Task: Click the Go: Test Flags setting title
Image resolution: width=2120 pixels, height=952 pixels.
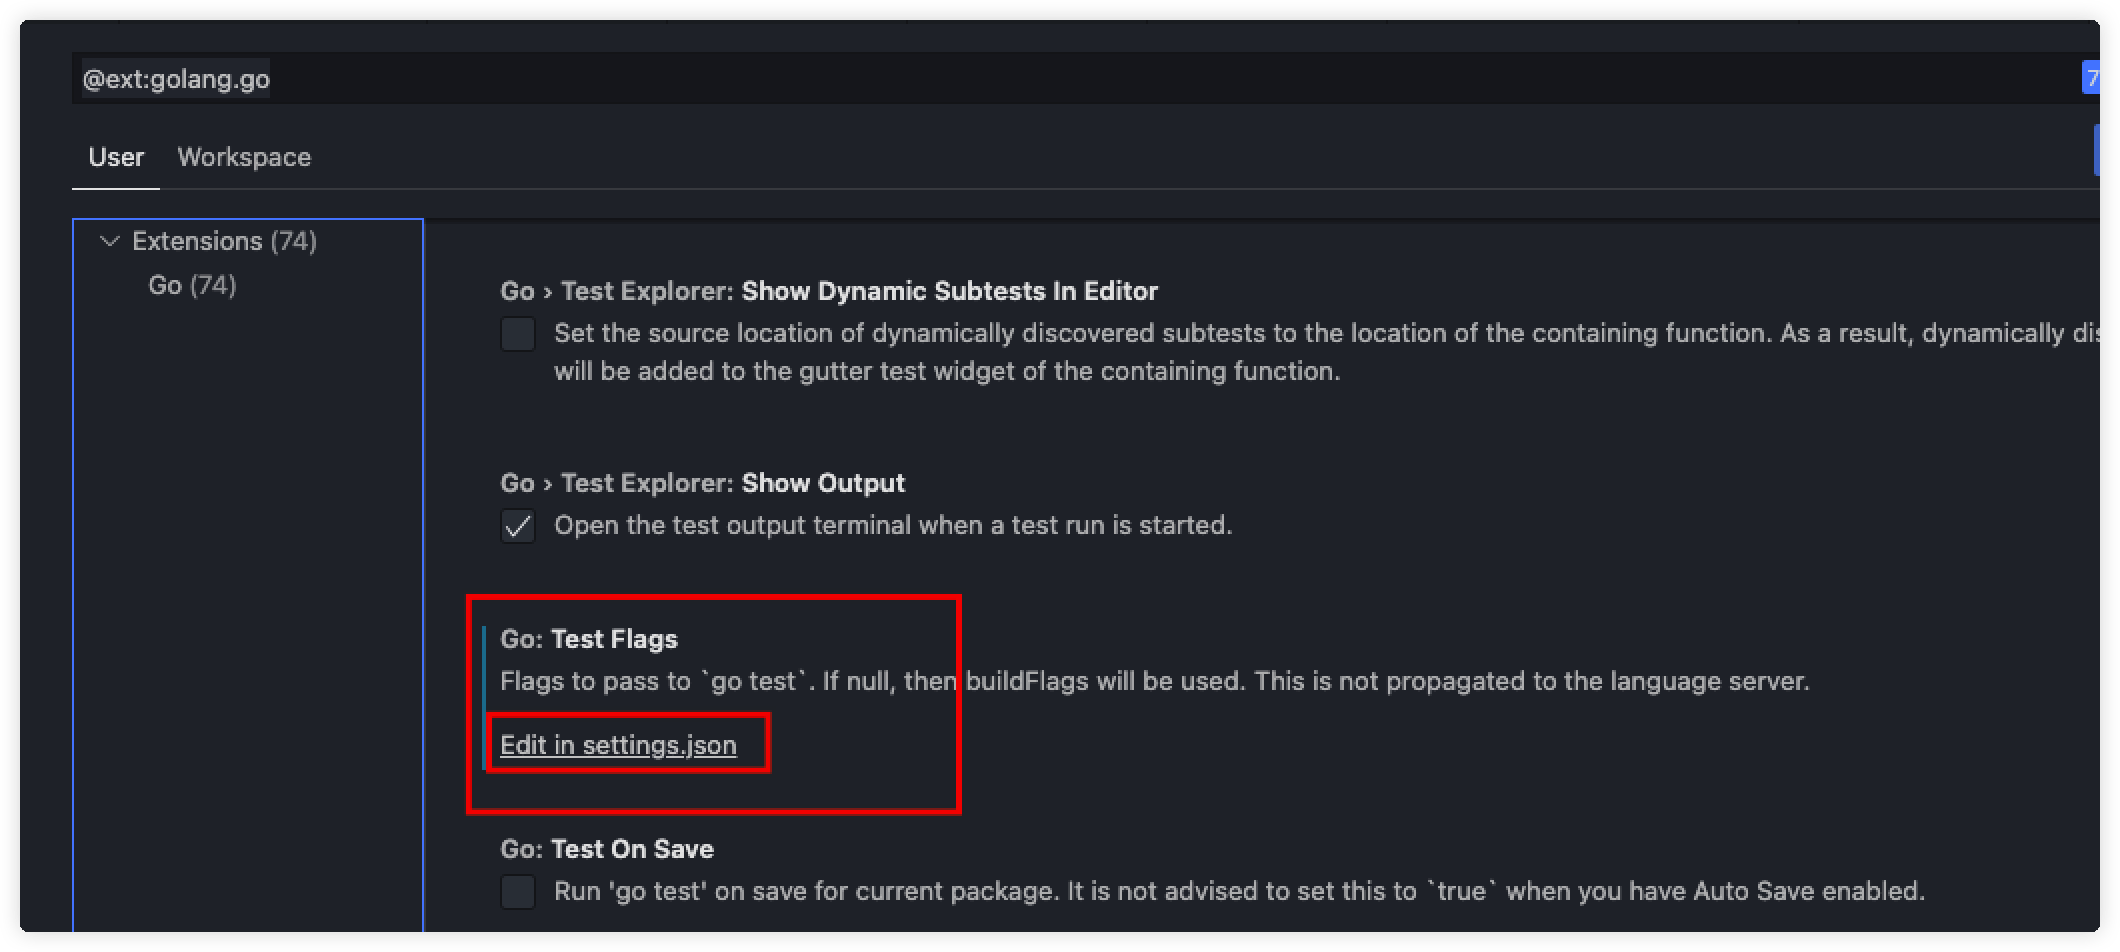Action: pyautogui.click(x=589, y=639)
